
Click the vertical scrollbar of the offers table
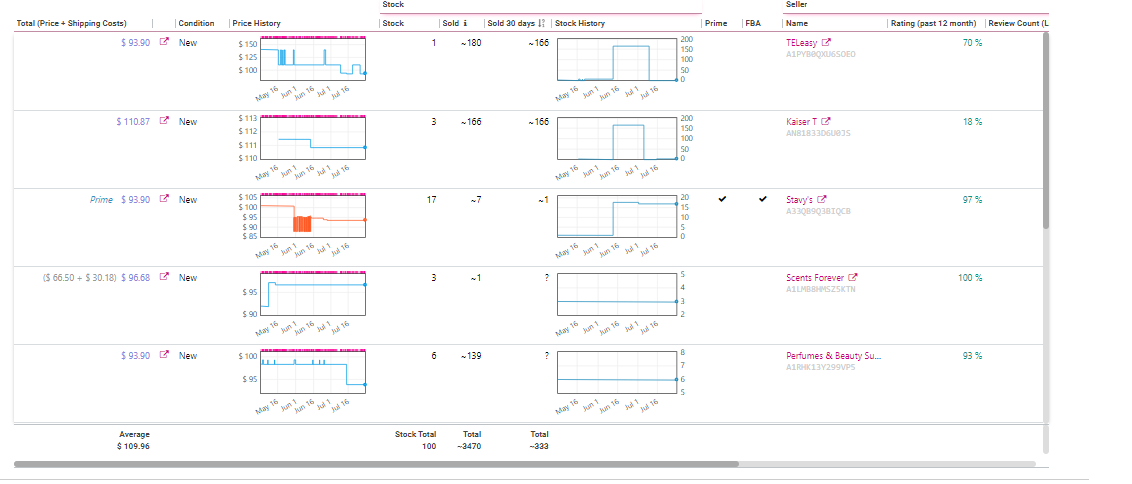coord(1046,131)
